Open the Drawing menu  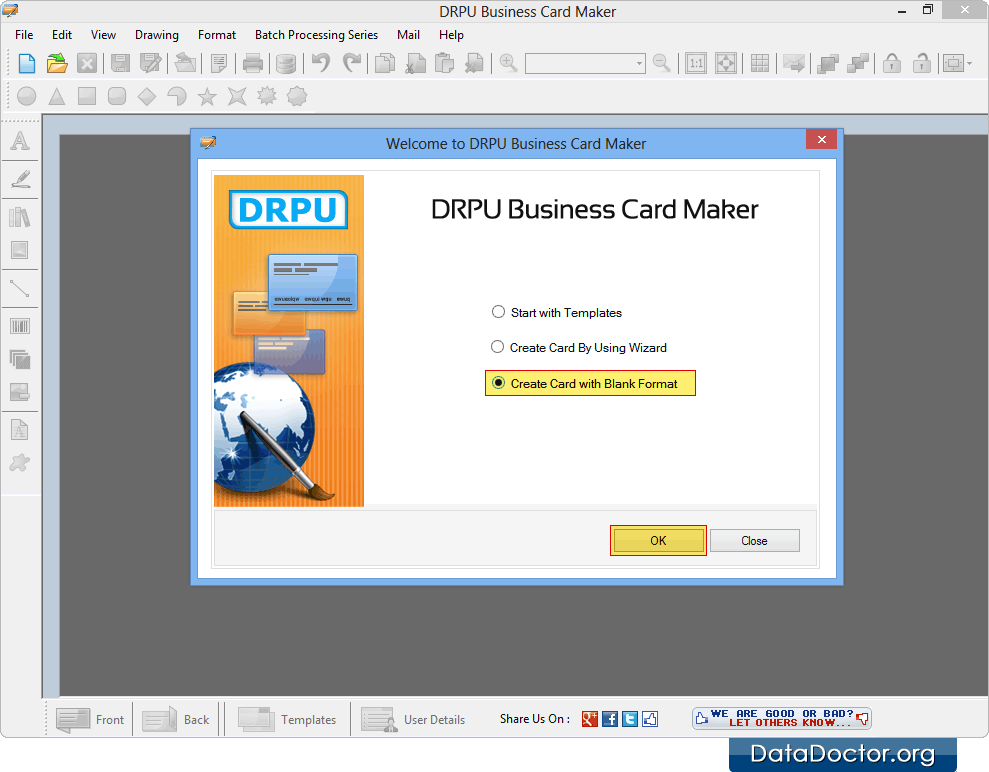(157, 35)
